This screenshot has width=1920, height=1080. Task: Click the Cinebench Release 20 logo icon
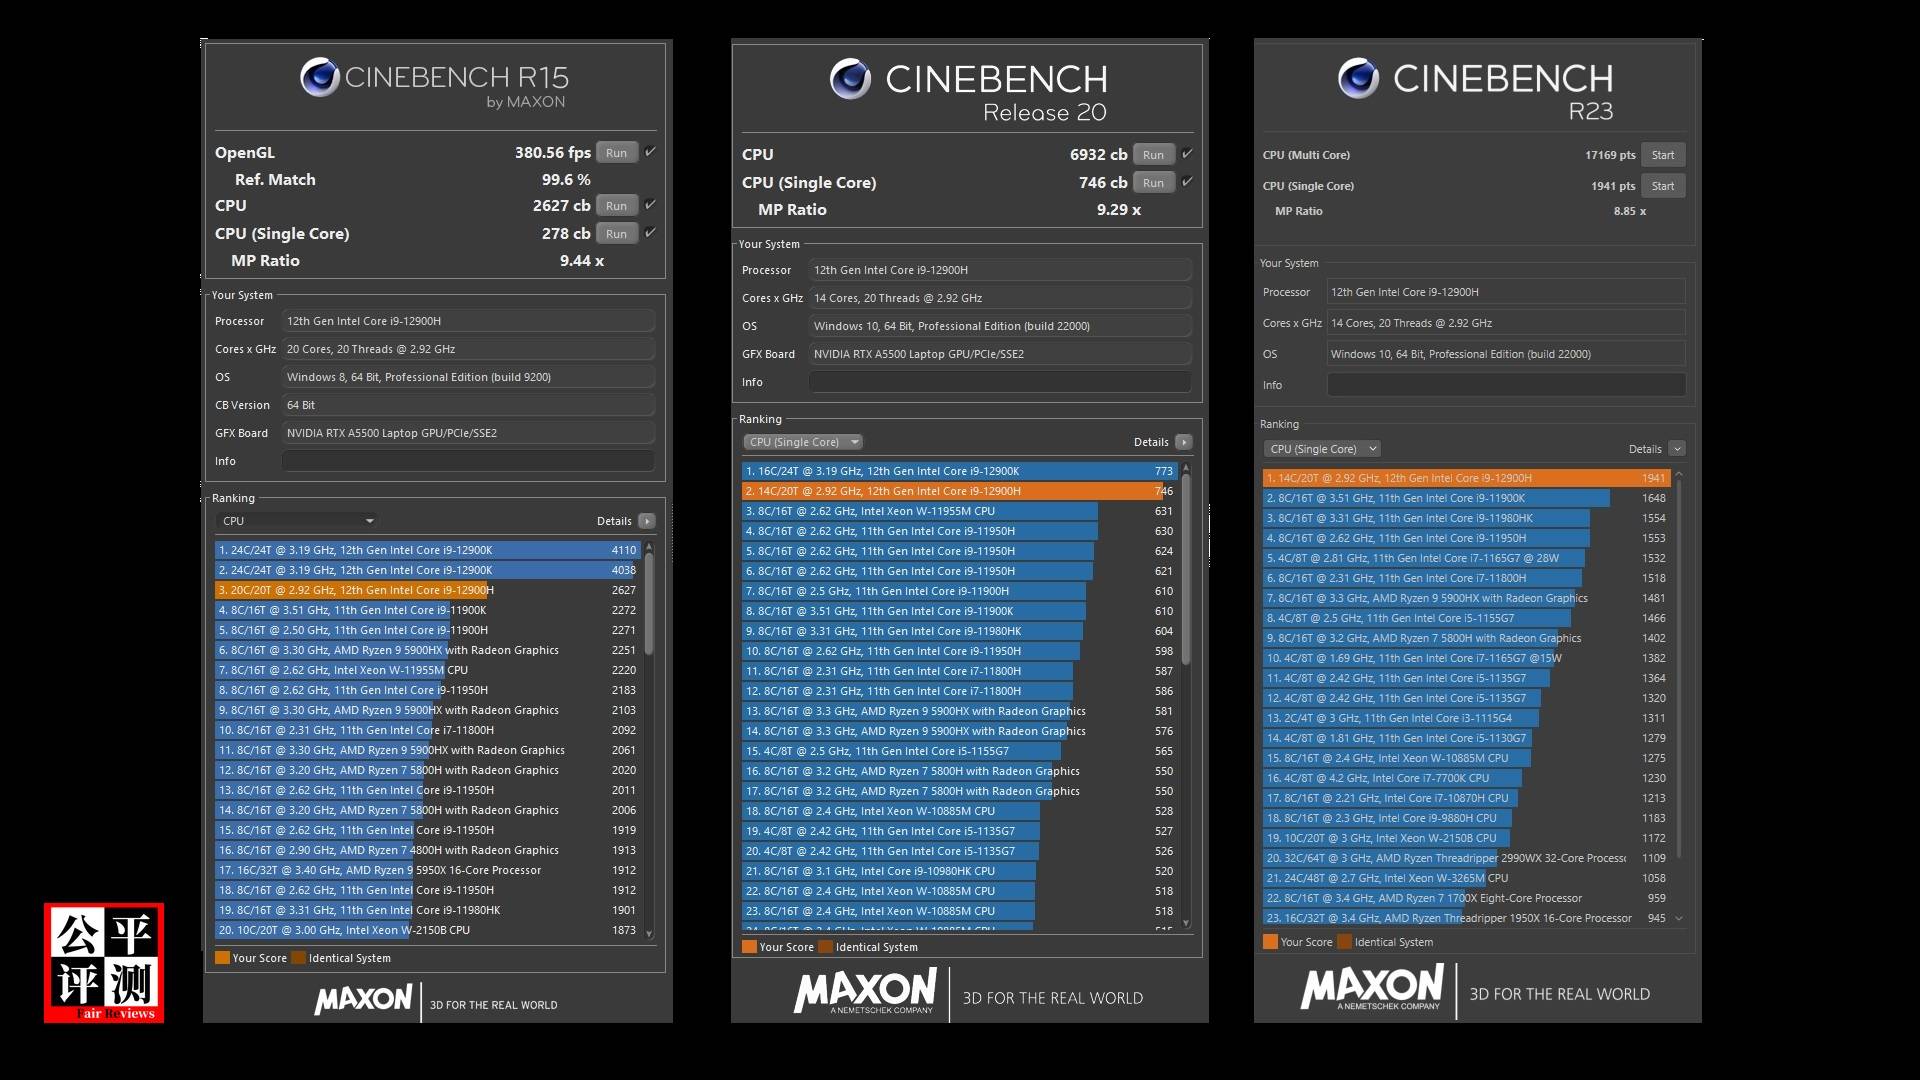coord(850,79)
